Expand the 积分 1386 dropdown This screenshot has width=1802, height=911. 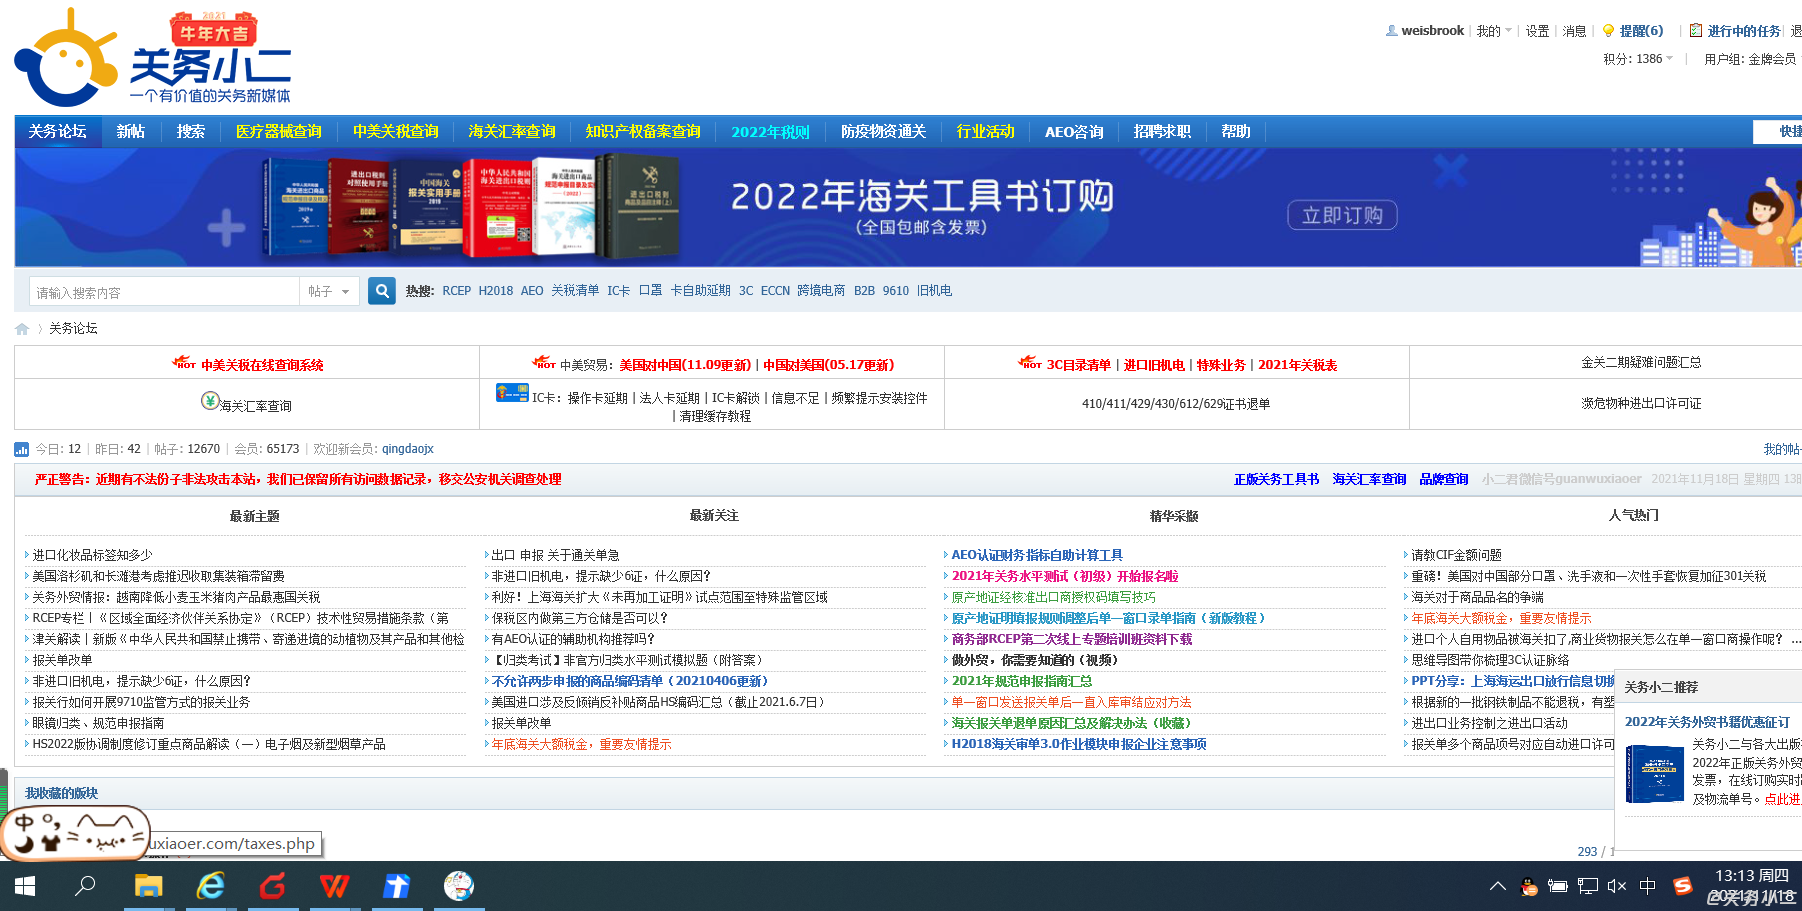1638,59
